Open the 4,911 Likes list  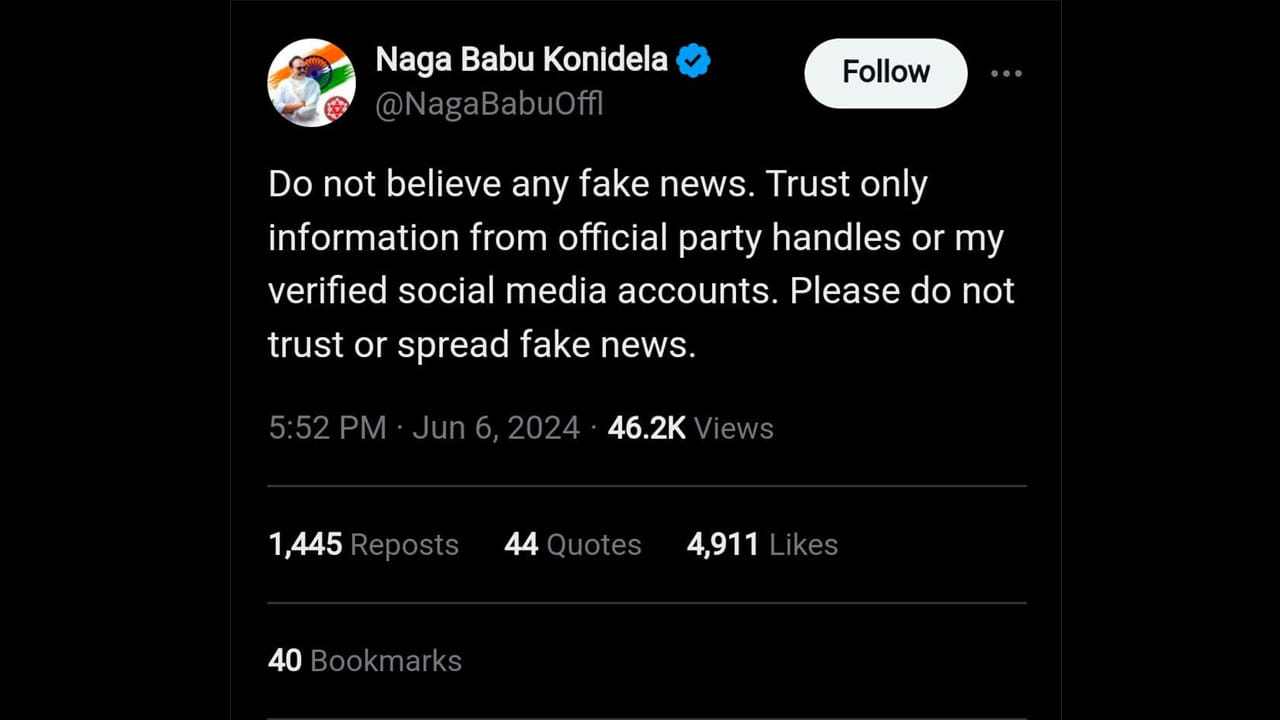[762, 544]
